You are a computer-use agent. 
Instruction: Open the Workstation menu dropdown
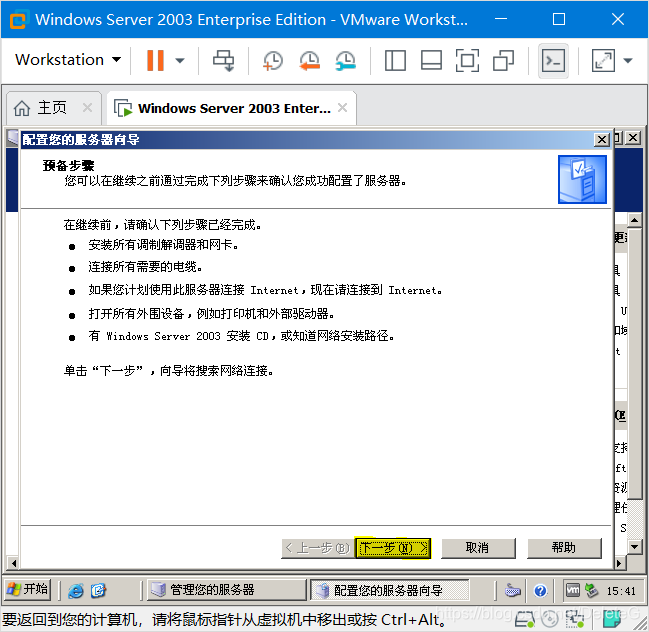68,60
